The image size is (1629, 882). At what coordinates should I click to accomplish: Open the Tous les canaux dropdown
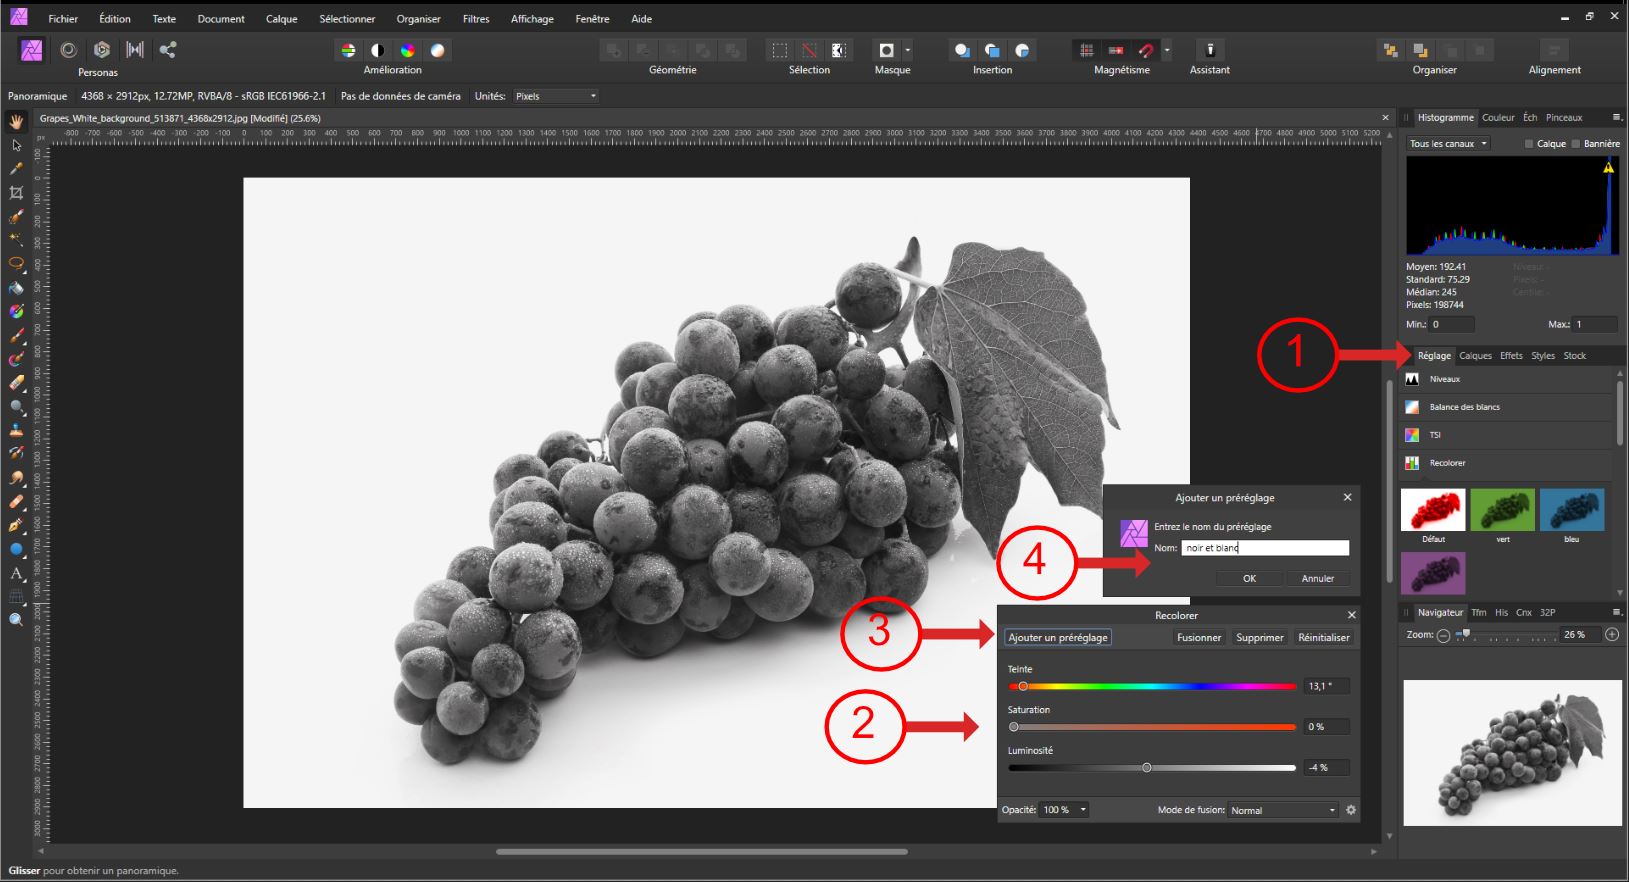(x=1448, y=144)
